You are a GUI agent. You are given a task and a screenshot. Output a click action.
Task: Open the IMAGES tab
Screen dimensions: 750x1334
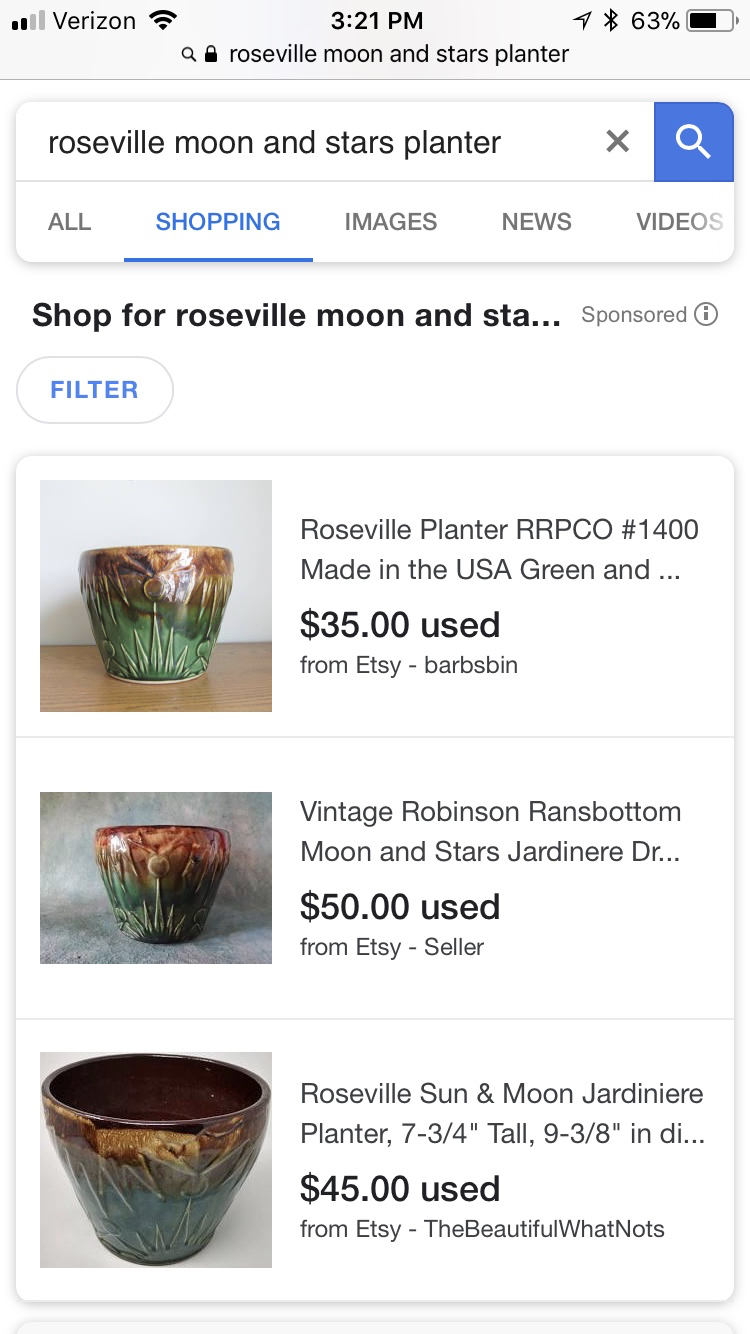click(390, 222)
